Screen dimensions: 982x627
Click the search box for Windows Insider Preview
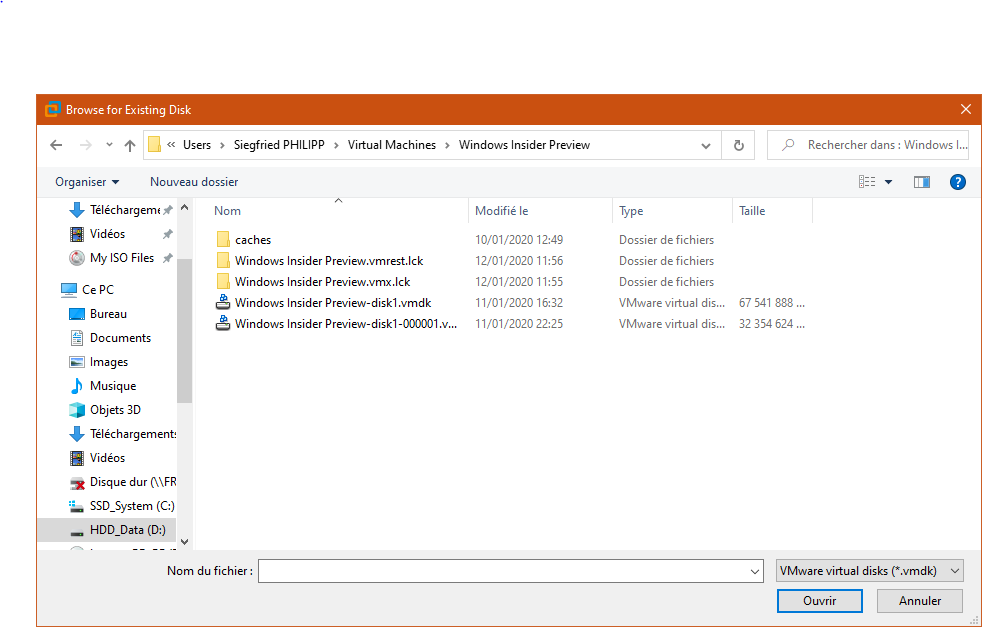pos(868,145)
